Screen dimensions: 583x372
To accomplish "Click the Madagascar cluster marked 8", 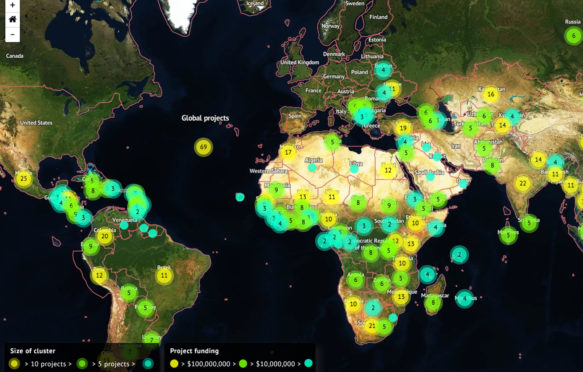I will (x=433, y=303).
